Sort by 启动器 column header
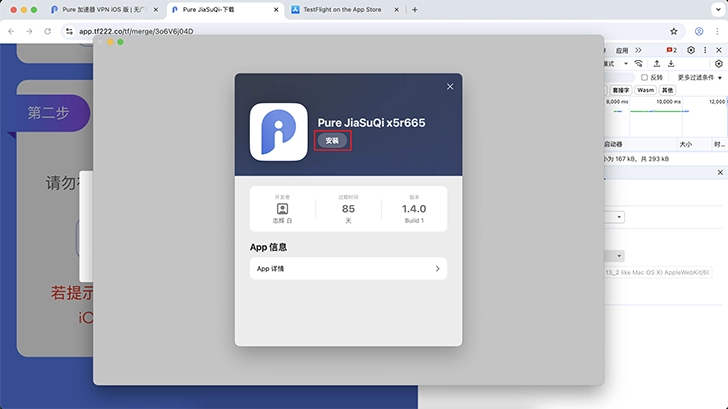Viewport: 728px width, 409px height. pos(640,144)
